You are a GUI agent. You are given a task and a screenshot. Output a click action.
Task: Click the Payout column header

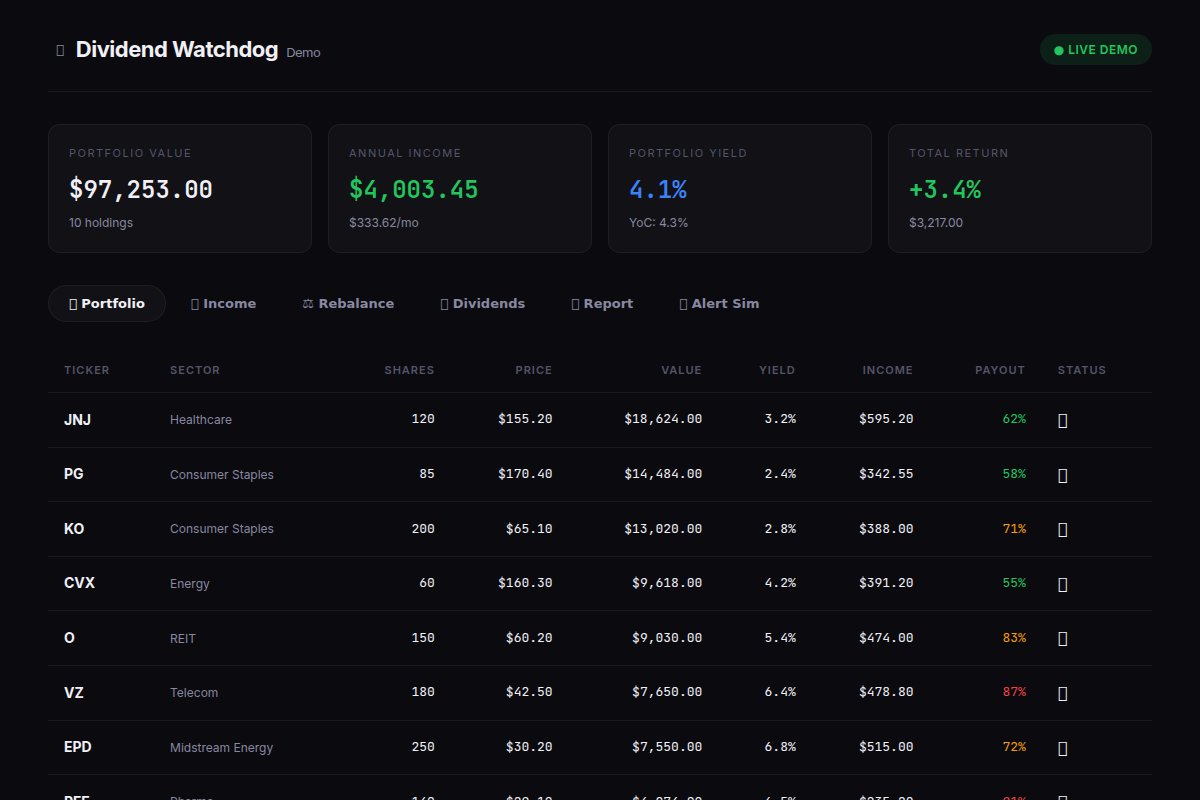tap(999, 370)
